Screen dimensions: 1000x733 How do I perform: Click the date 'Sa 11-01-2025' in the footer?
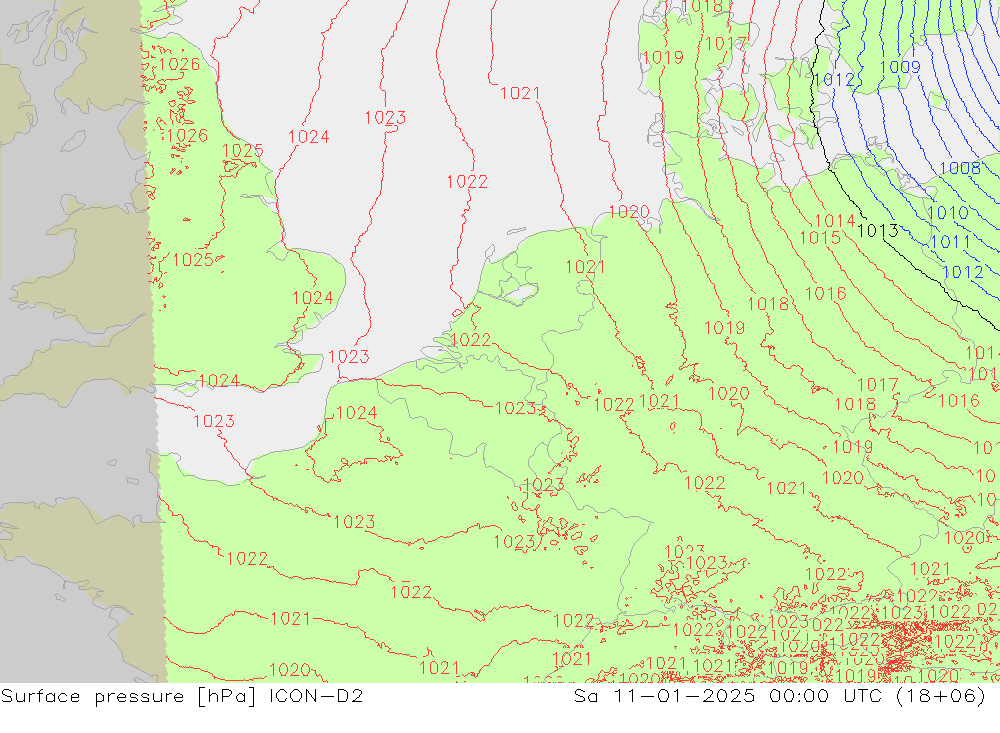pyautogui.click(x=664, y=695)
